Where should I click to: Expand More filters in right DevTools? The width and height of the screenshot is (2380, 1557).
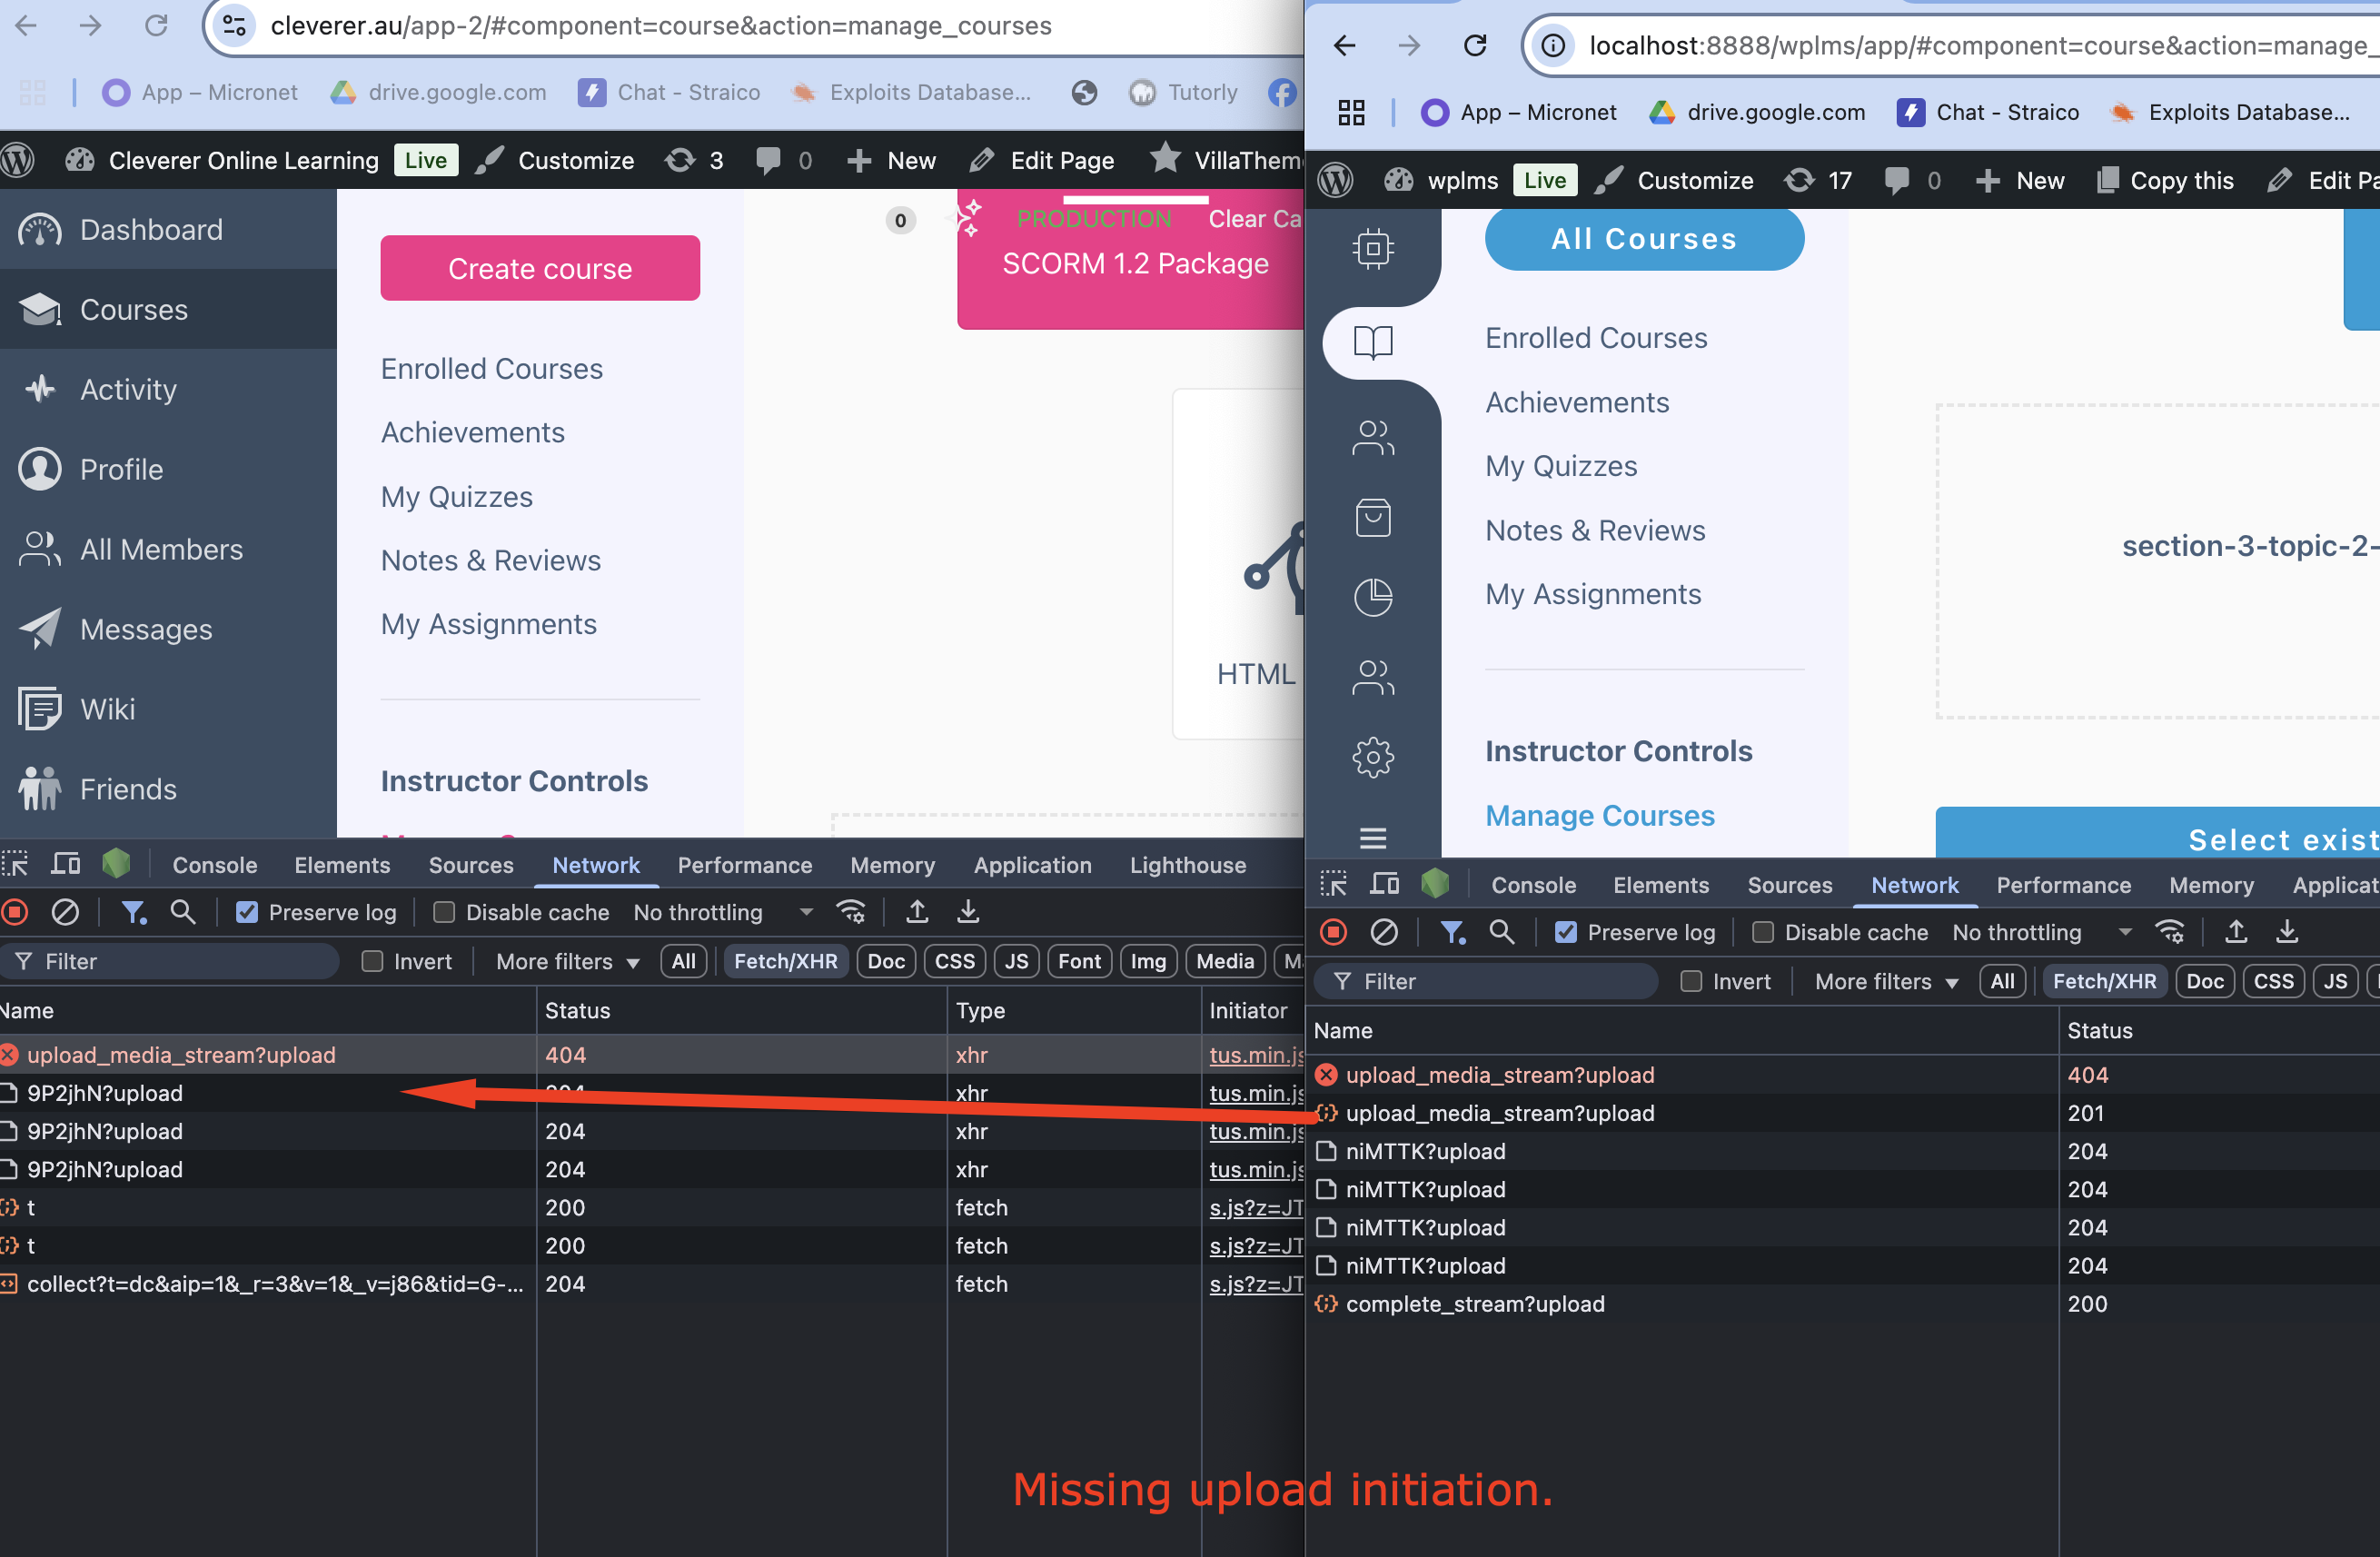coord(1887,981)
